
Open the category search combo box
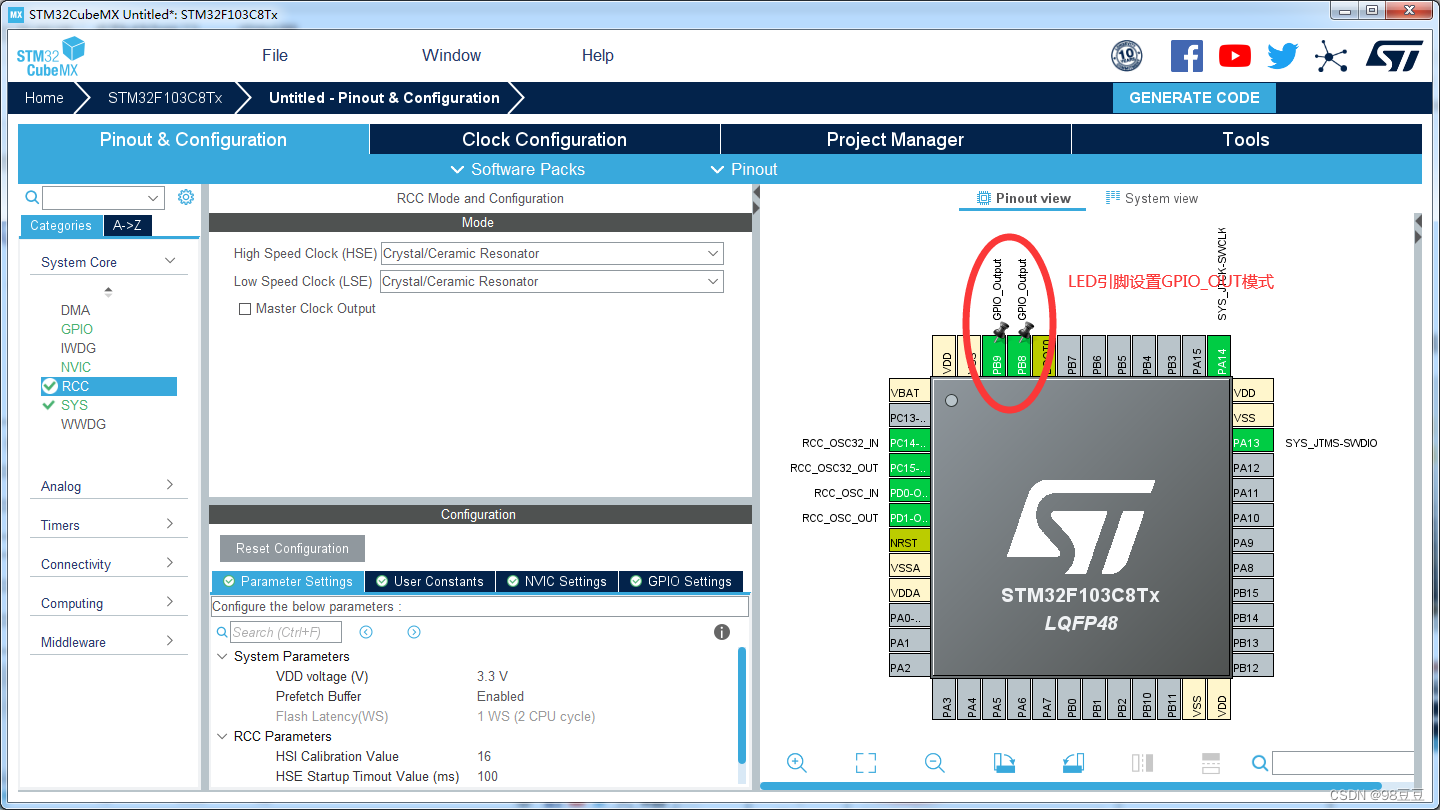(103, 197)
